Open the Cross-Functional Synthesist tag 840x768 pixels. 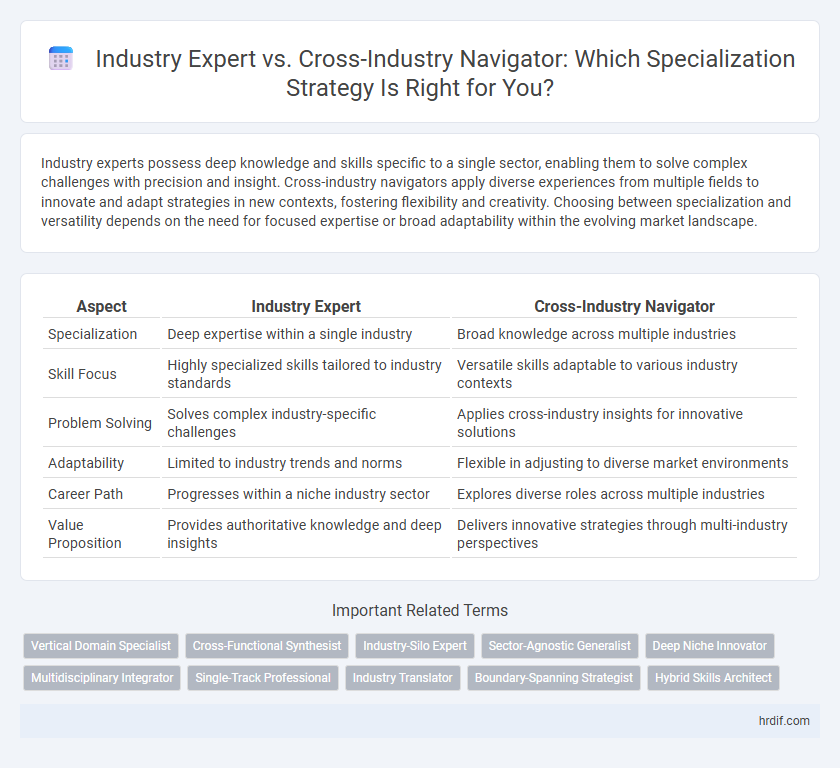[267, 646]
